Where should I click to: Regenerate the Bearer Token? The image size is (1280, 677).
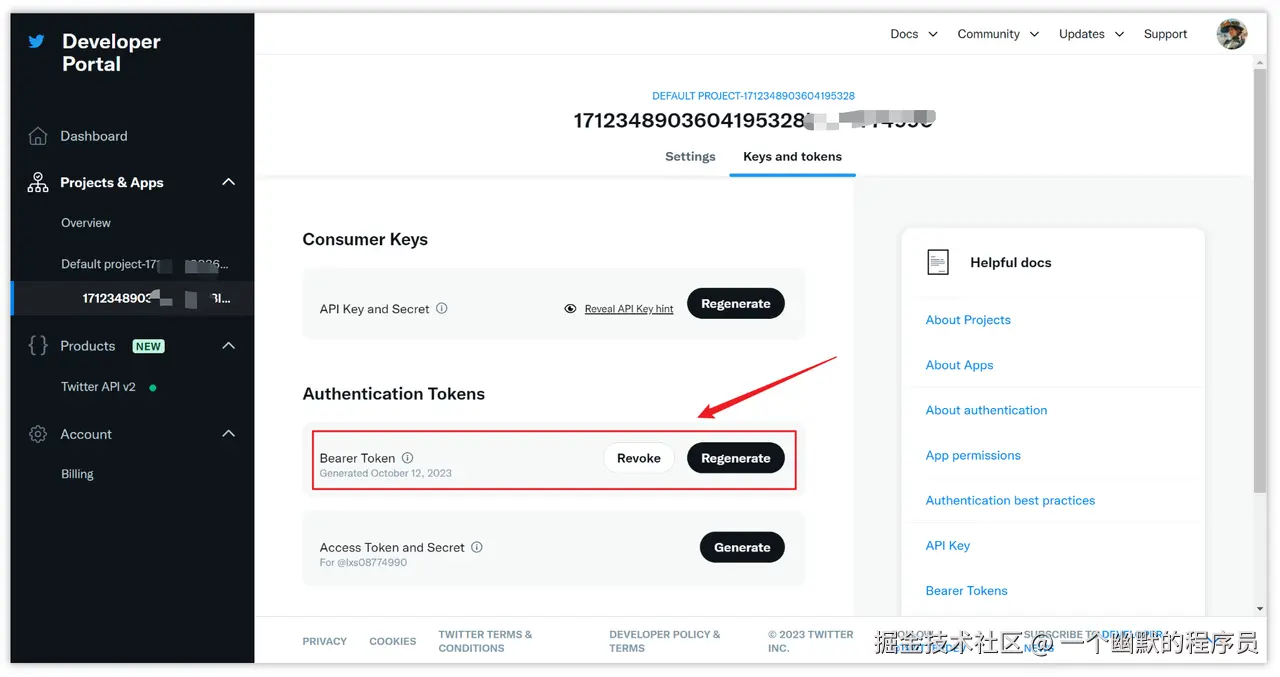tap(736, 458)
